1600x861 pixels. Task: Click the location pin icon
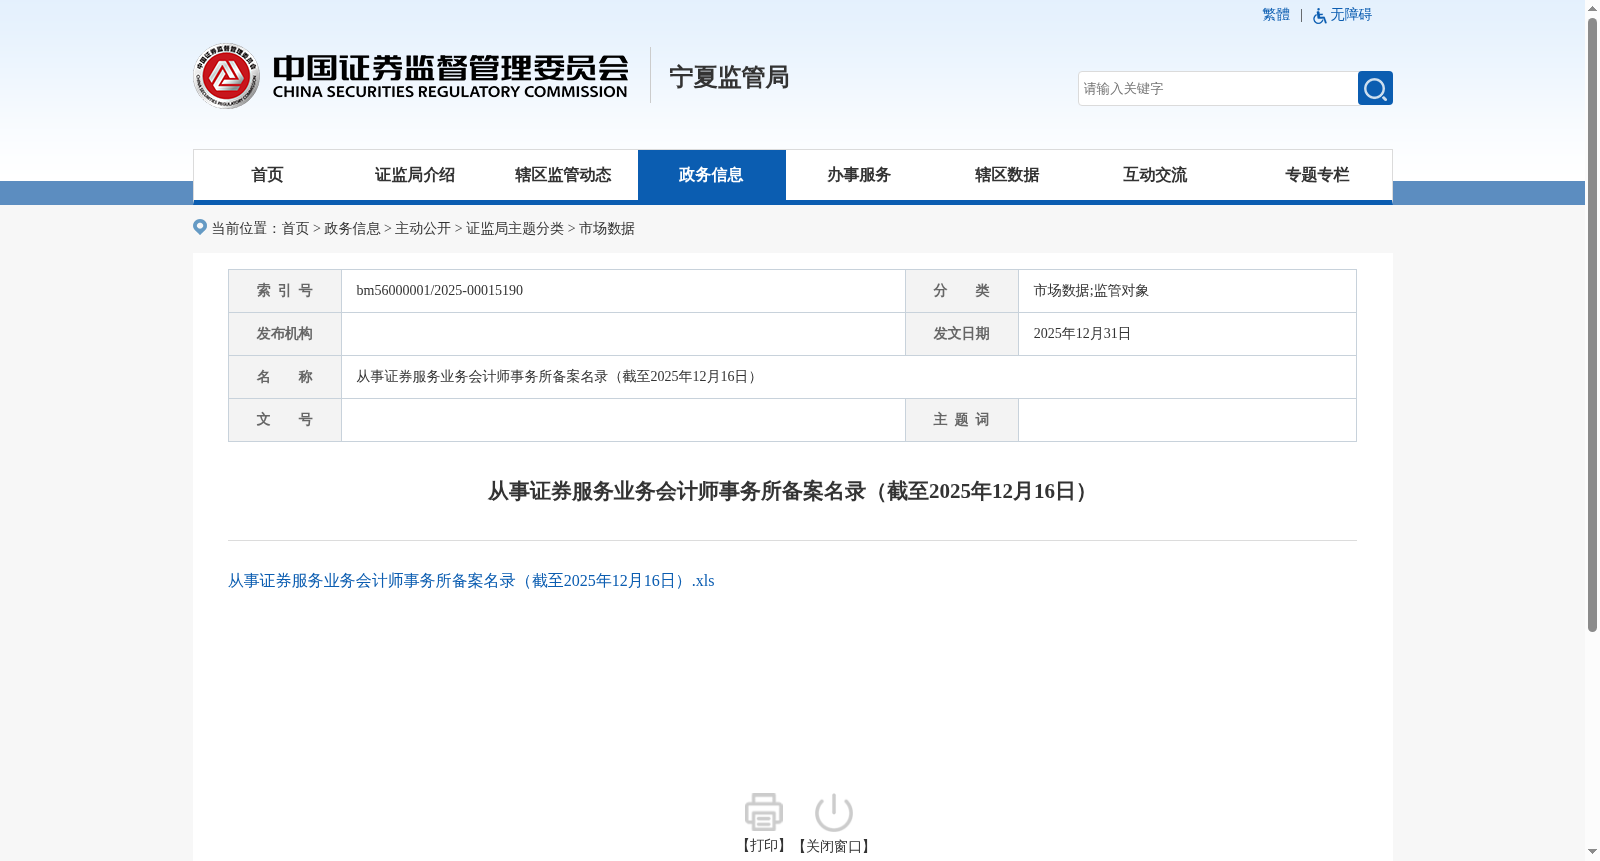pos(200,227)
